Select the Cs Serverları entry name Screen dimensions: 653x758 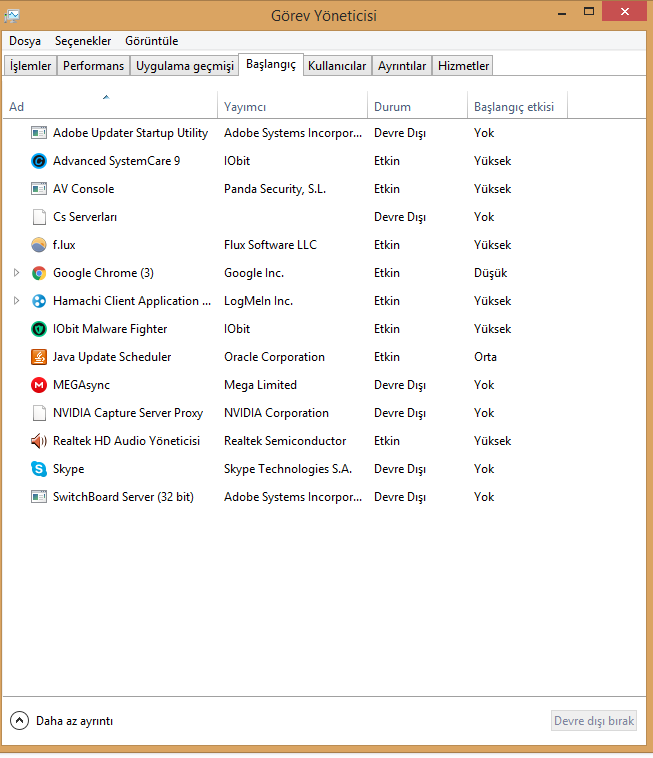pos(85,217)
